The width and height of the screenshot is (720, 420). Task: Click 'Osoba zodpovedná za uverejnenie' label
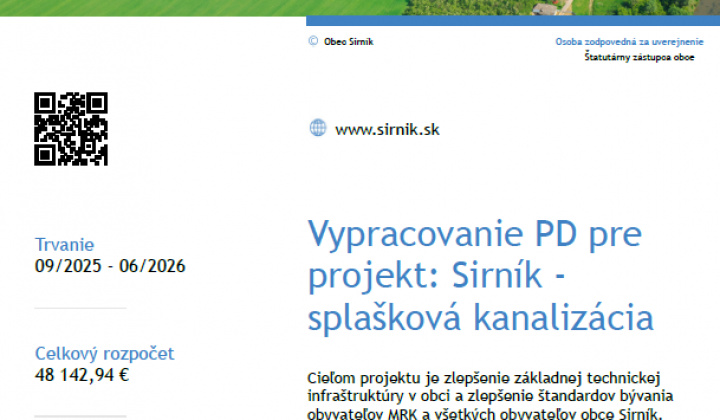tap(629, 42)
